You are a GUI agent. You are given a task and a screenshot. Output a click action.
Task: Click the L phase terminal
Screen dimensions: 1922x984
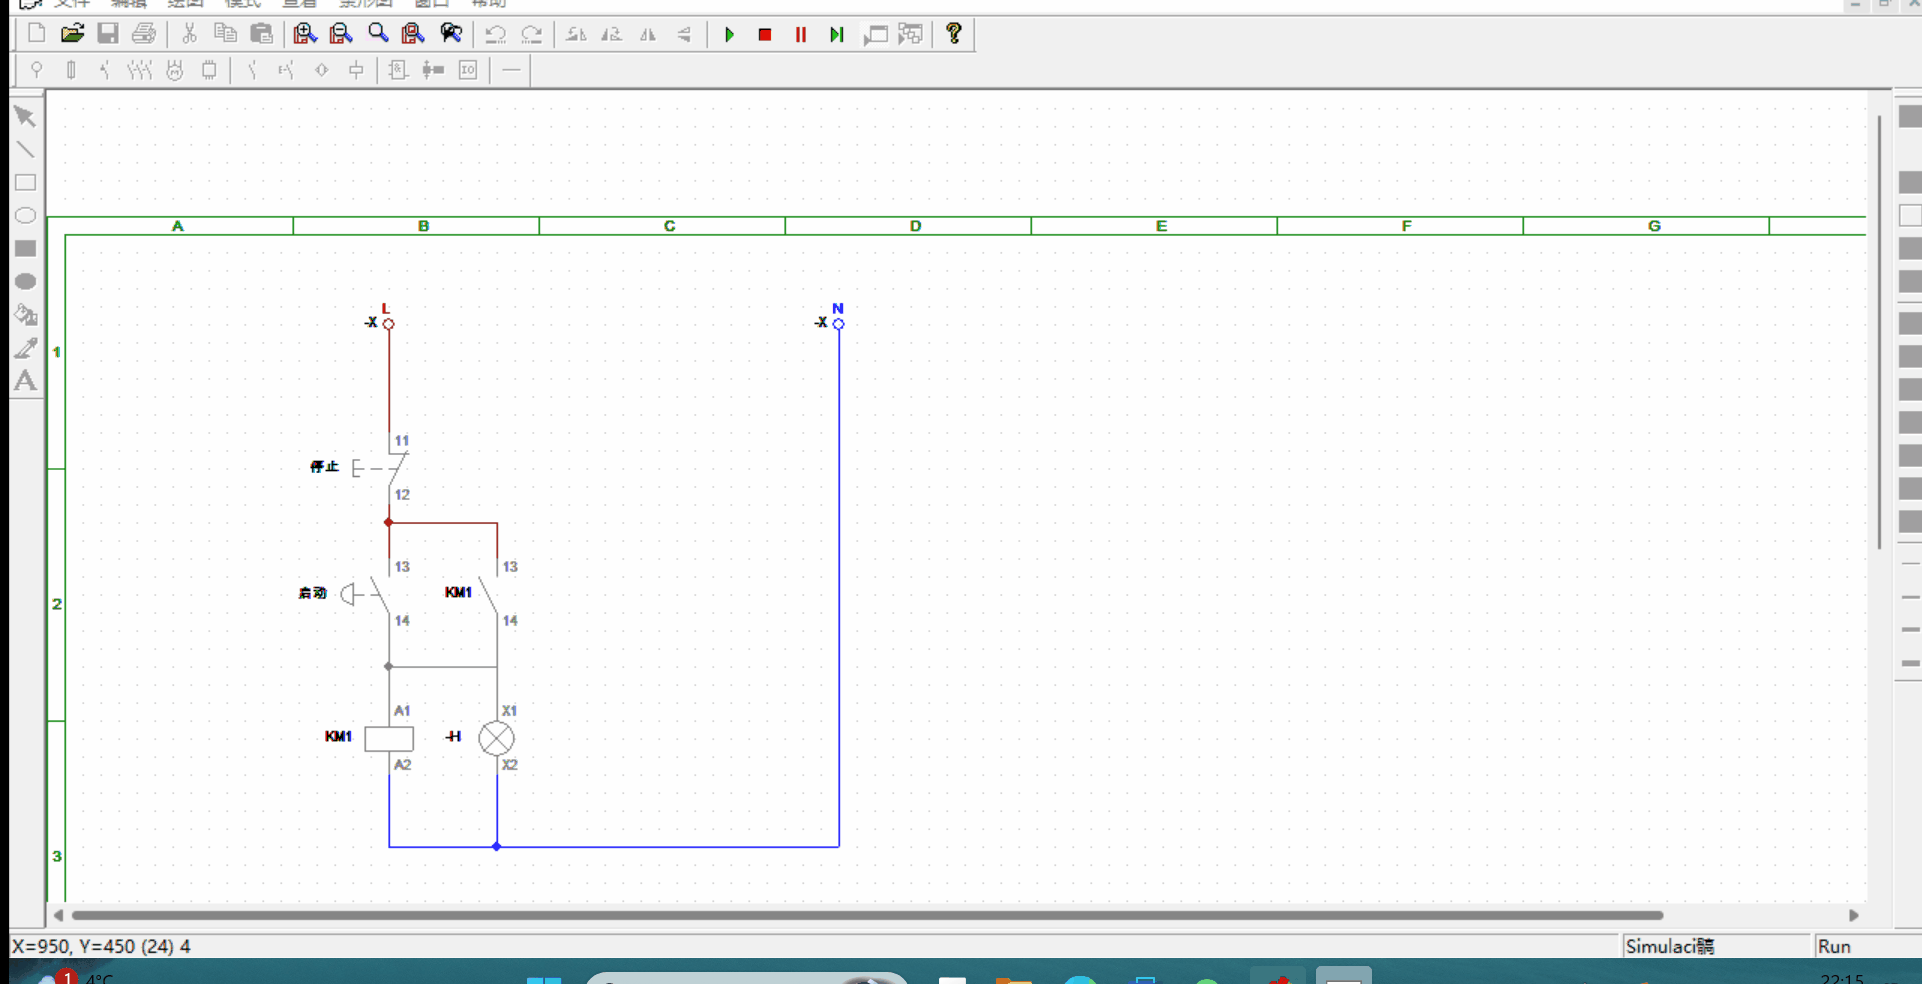pos(389,324)
